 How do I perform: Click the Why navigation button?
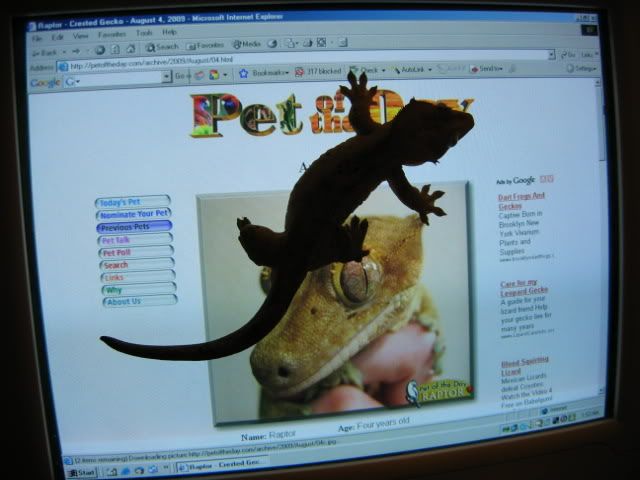tap(139, 289)
